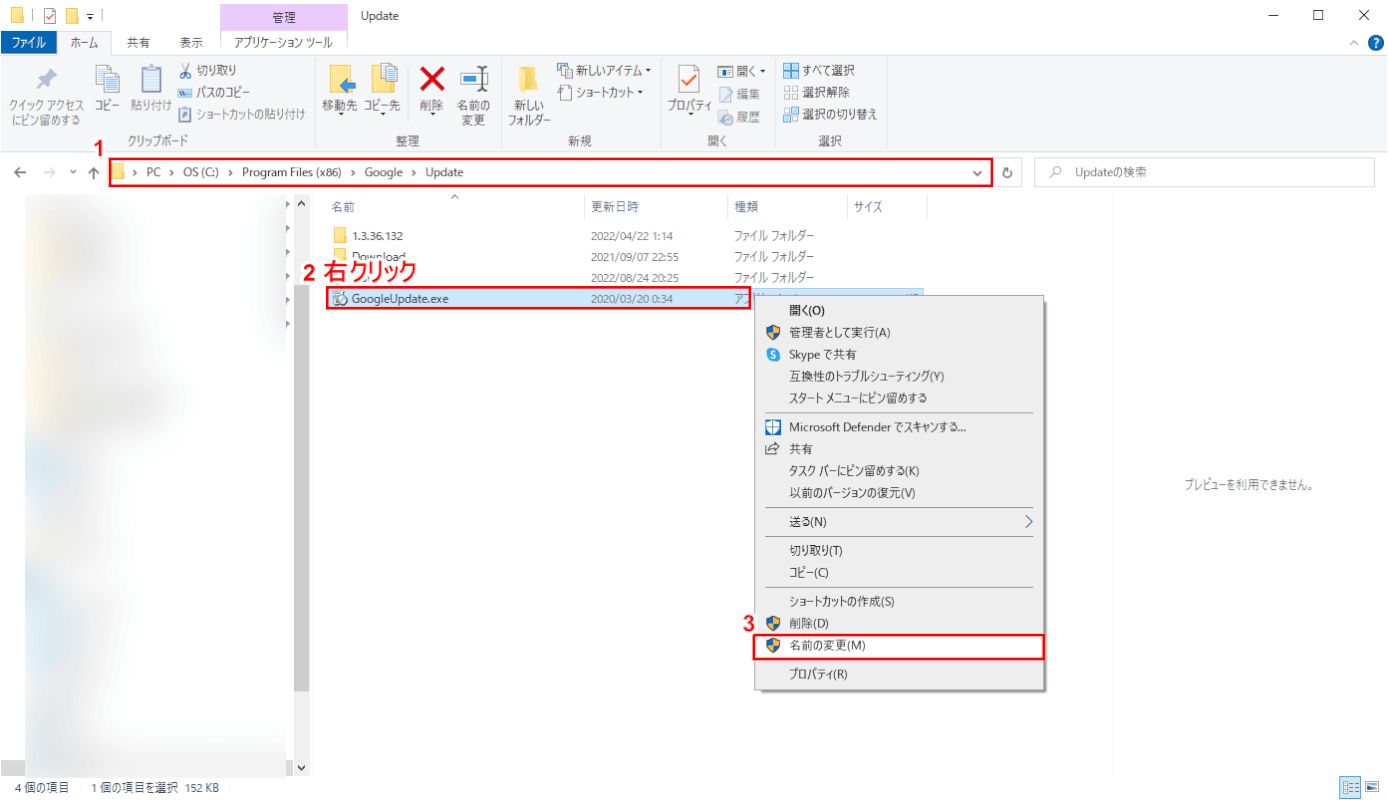The height and width of the screenshot is (800, 1388).
Task: Click the navigation pane scrollbar down arrow
Action: pos(302,769)
